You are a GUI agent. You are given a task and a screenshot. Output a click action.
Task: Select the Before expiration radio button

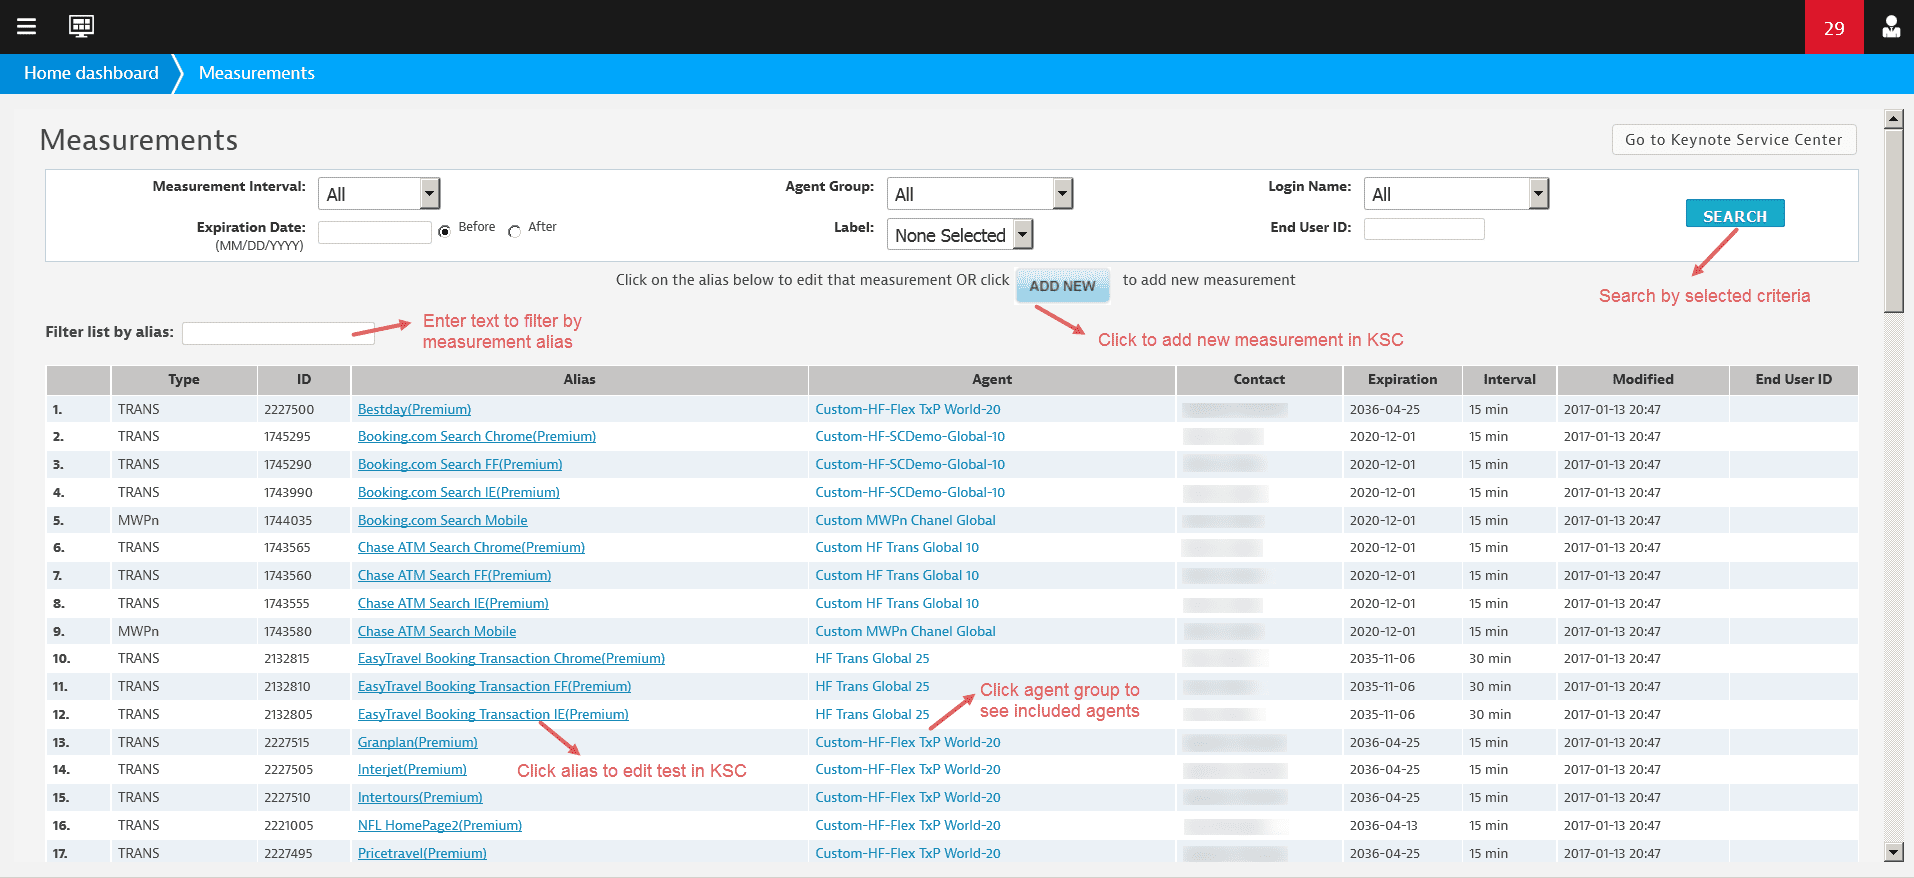pos(444,231)
